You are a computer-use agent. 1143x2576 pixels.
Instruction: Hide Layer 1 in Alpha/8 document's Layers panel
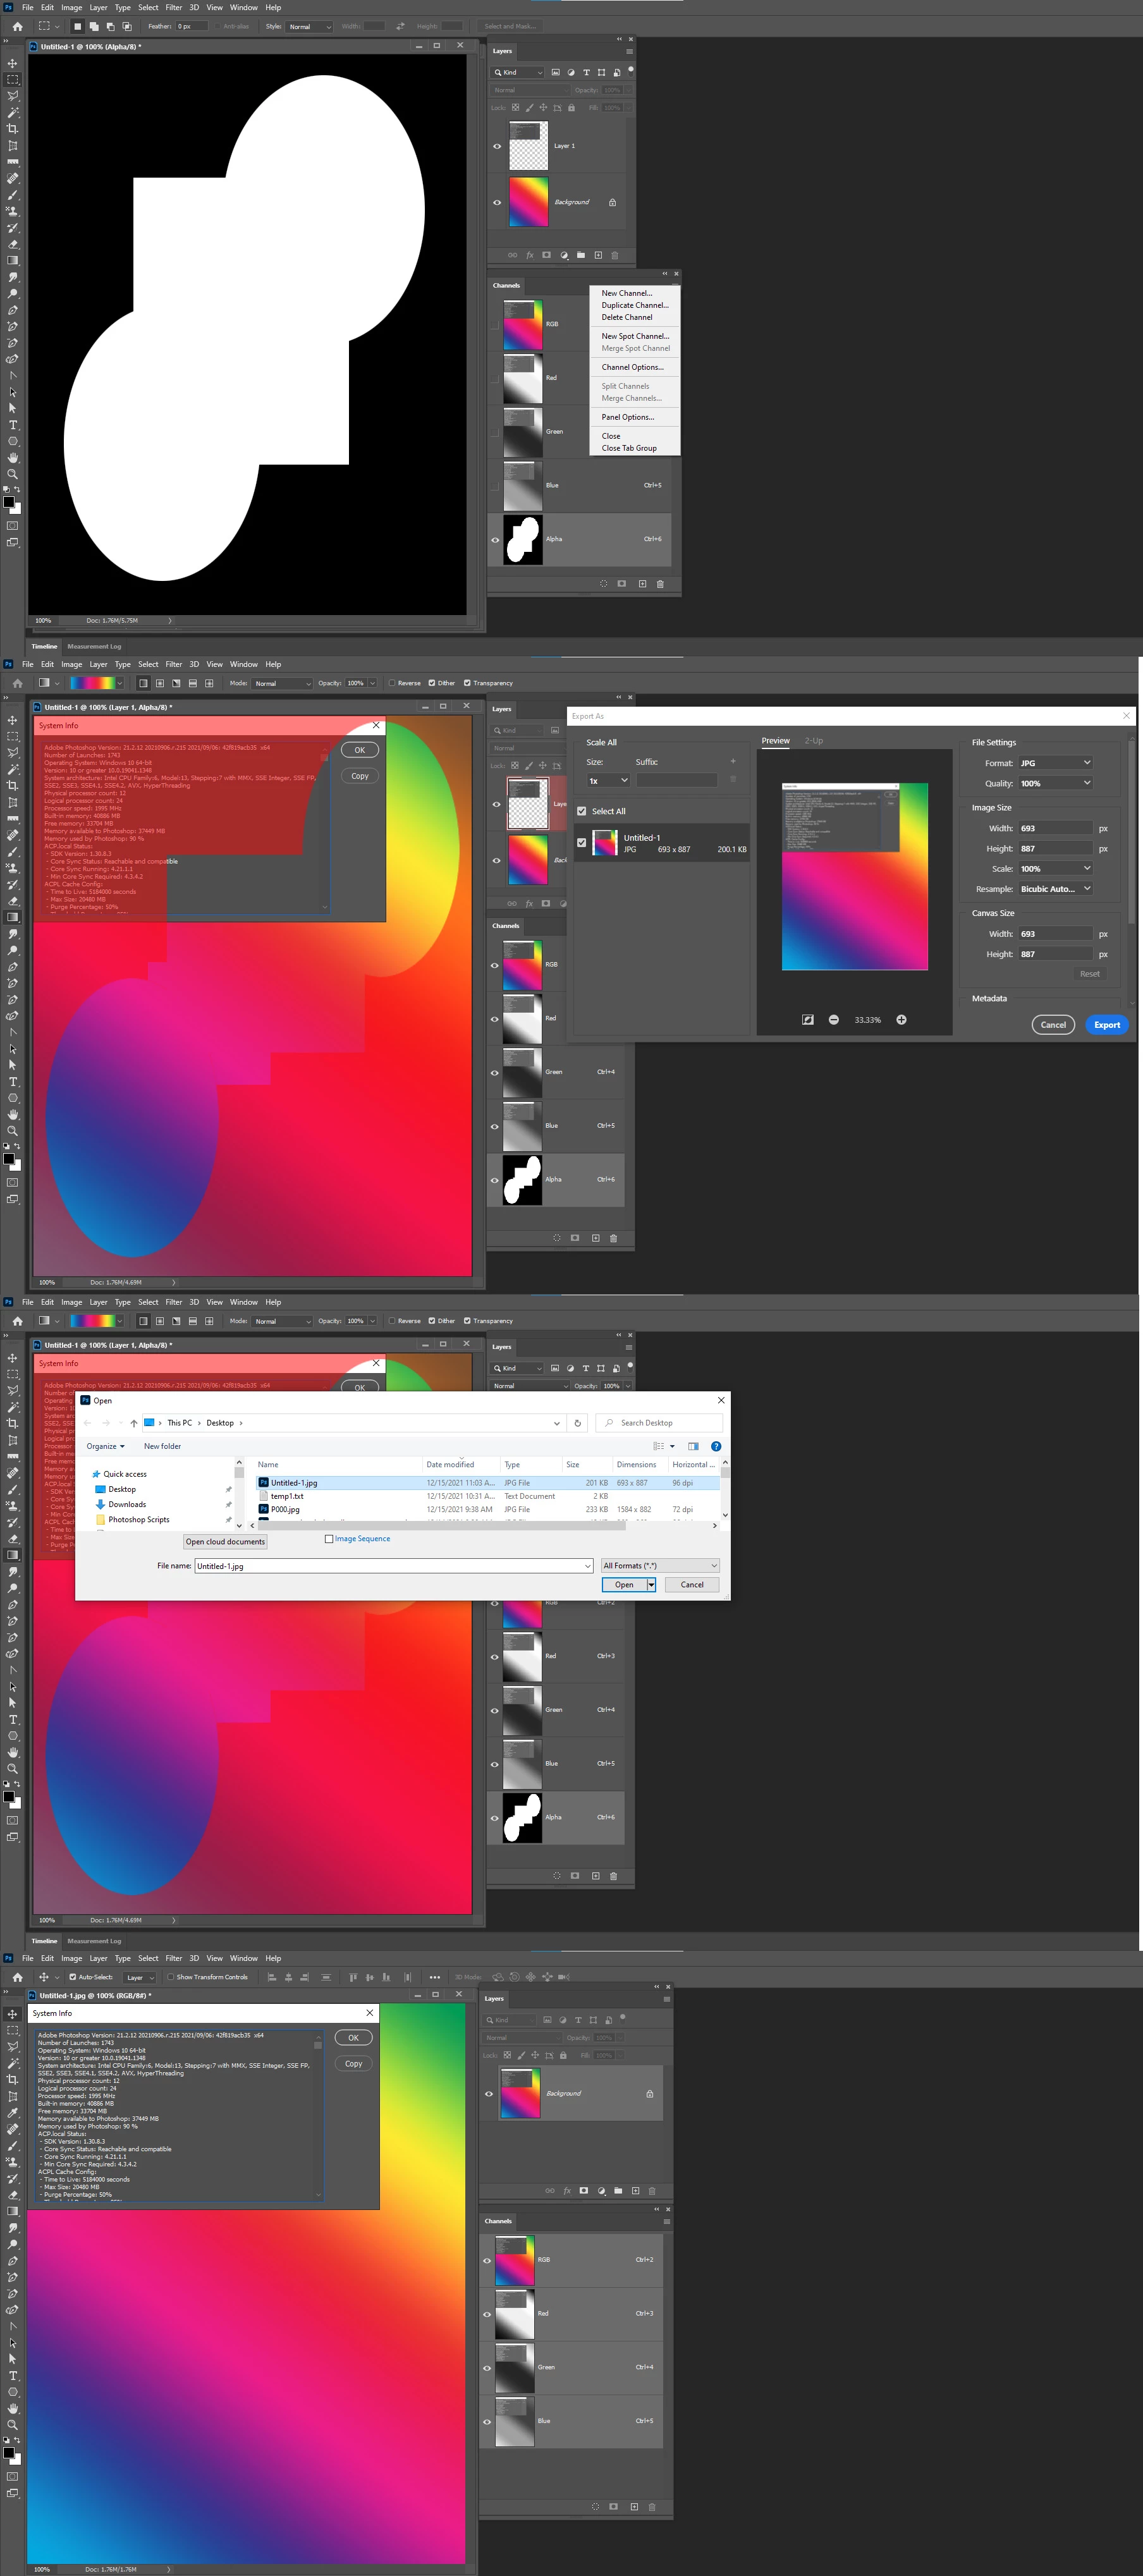point(497,146)
